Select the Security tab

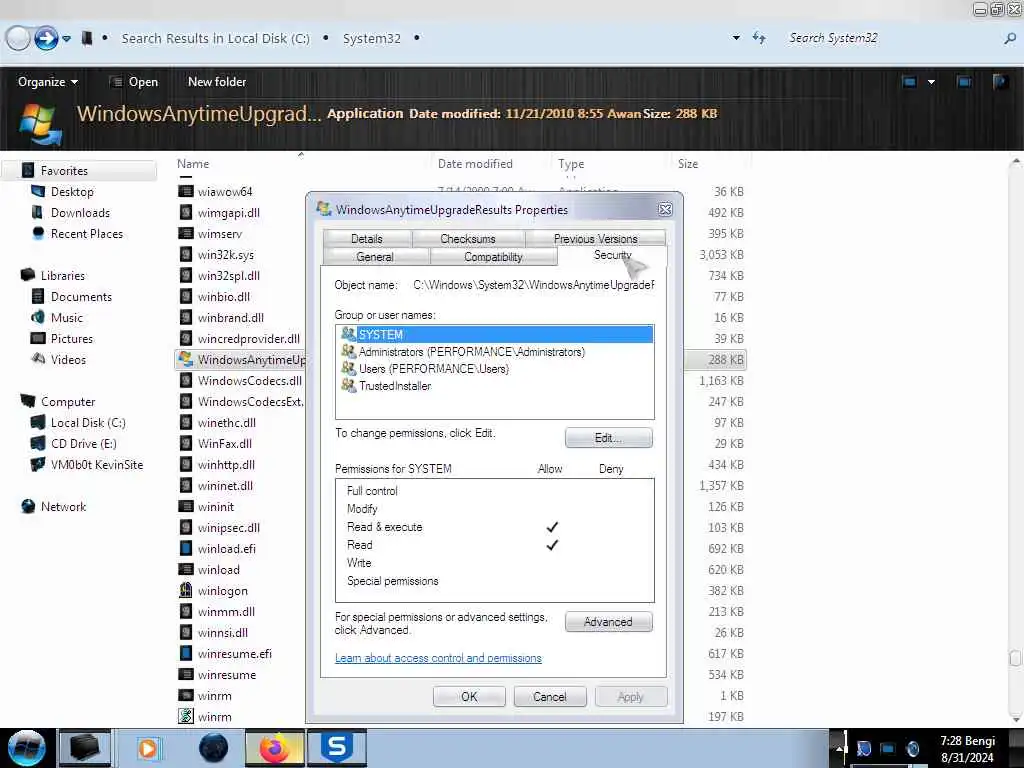(612, 255)
